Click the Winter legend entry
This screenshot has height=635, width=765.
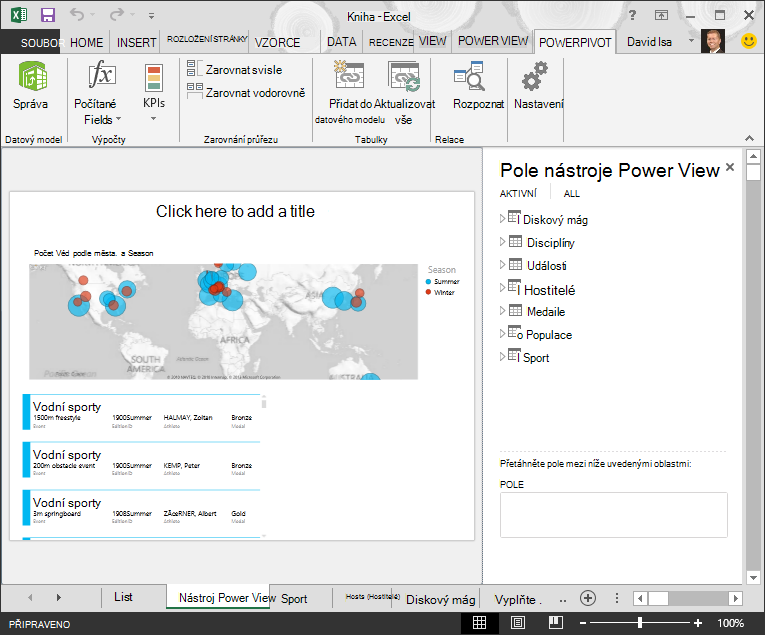440,292
